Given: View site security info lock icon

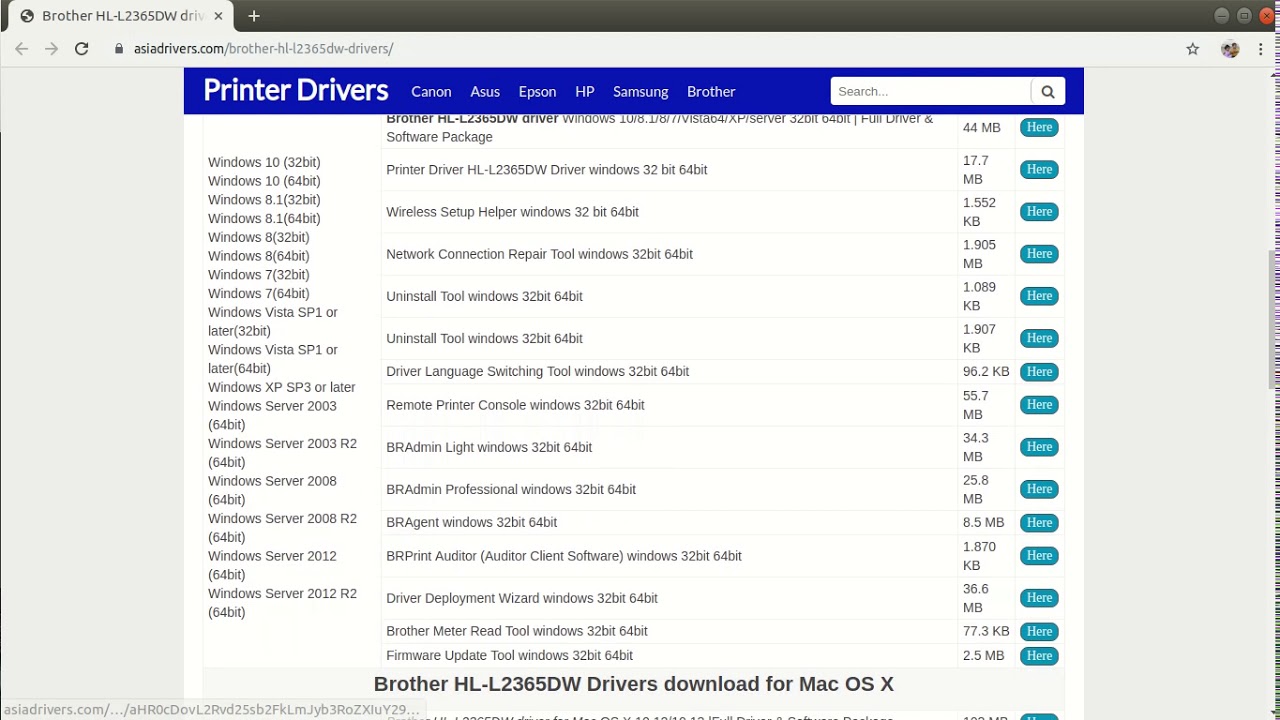Looking at the screenshot, I should click(119, 48).
